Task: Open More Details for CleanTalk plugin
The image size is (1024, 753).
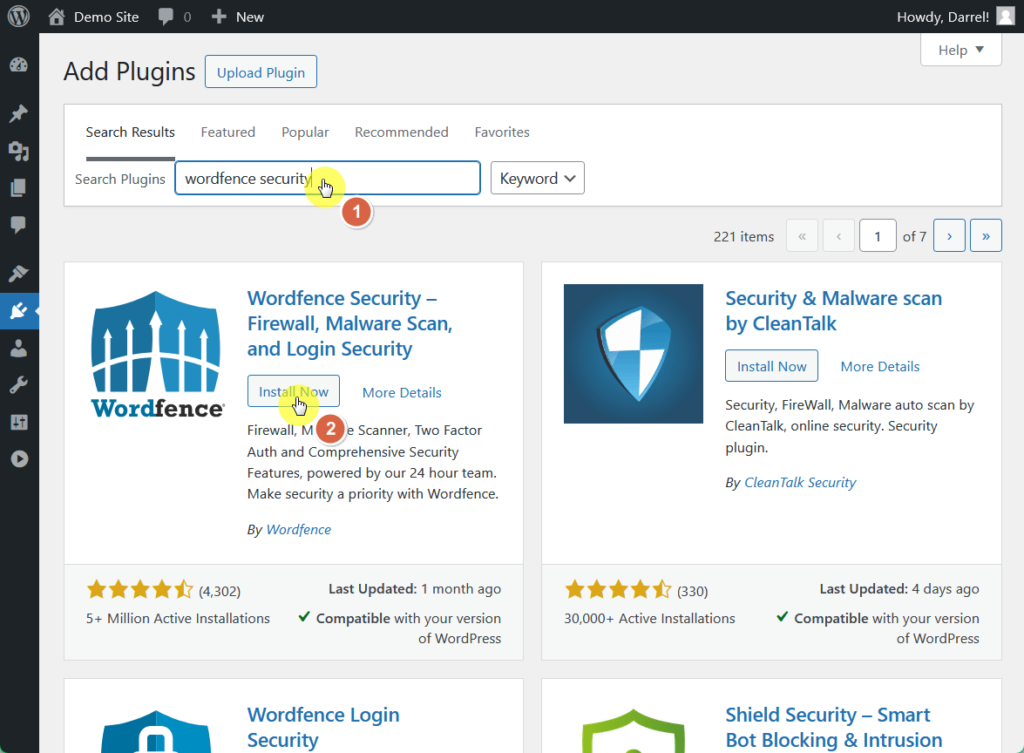Action: (880, 366)
